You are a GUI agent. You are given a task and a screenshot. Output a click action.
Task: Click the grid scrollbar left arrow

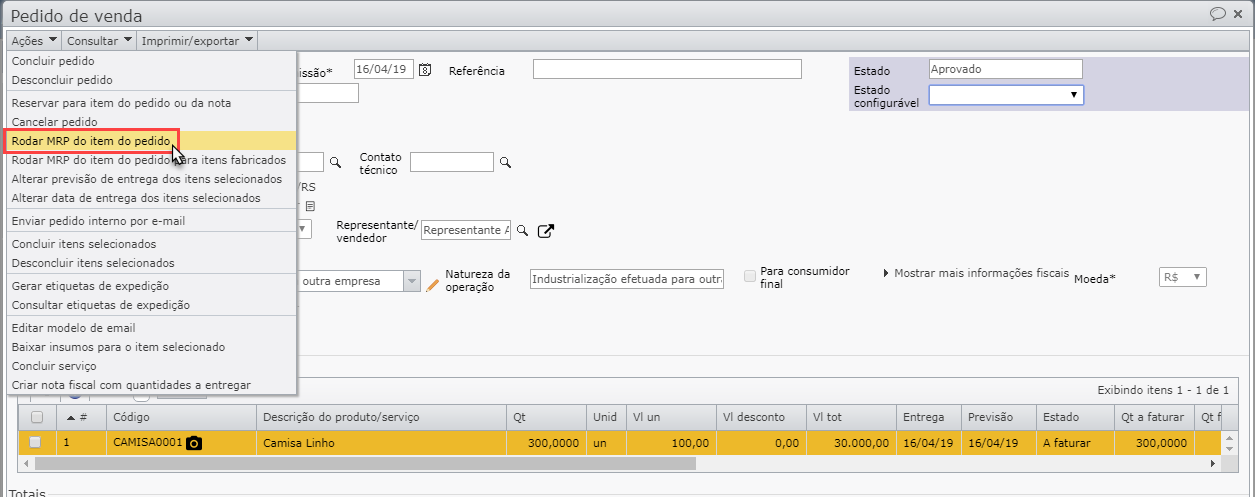pyautogui.click(x=27, y=465)
